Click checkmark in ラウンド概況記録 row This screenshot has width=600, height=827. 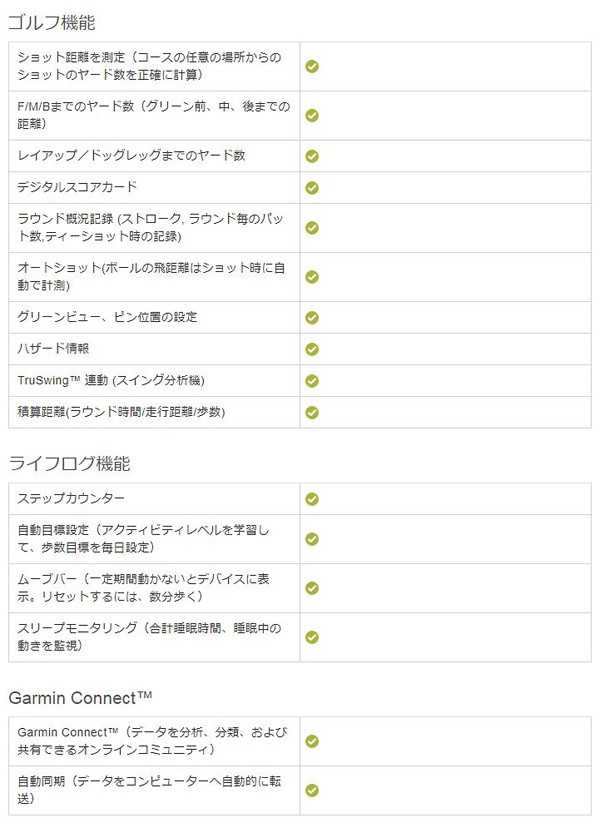point(312,228)
